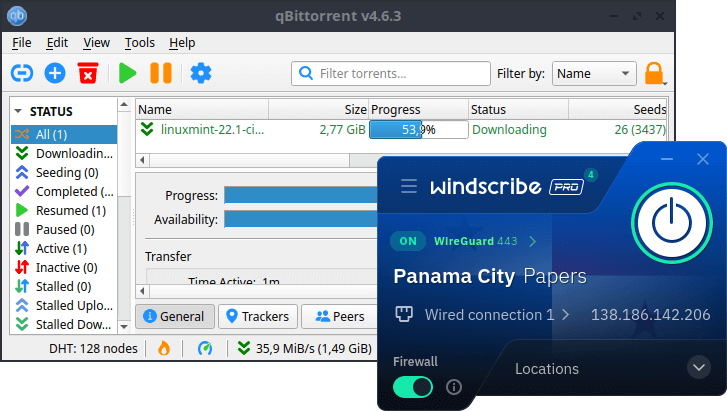Select the Stalled (0) filter
The width and height of the screenshot is (727, 411).
point(64,287)
